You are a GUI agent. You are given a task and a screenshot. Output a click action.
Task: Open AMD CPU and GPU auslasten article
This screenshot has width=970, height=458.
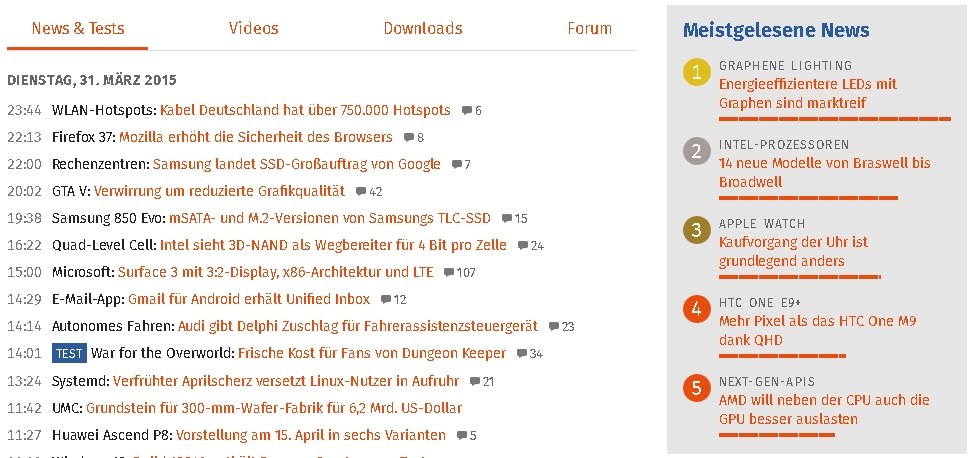click(825, 410)
